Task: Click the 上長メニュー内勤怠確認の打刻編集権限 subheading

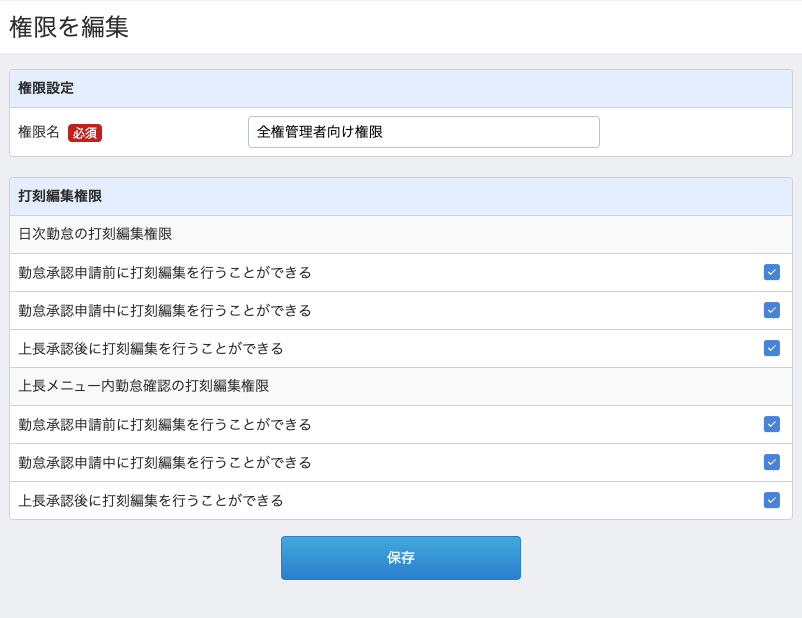Action: point(143,386)
